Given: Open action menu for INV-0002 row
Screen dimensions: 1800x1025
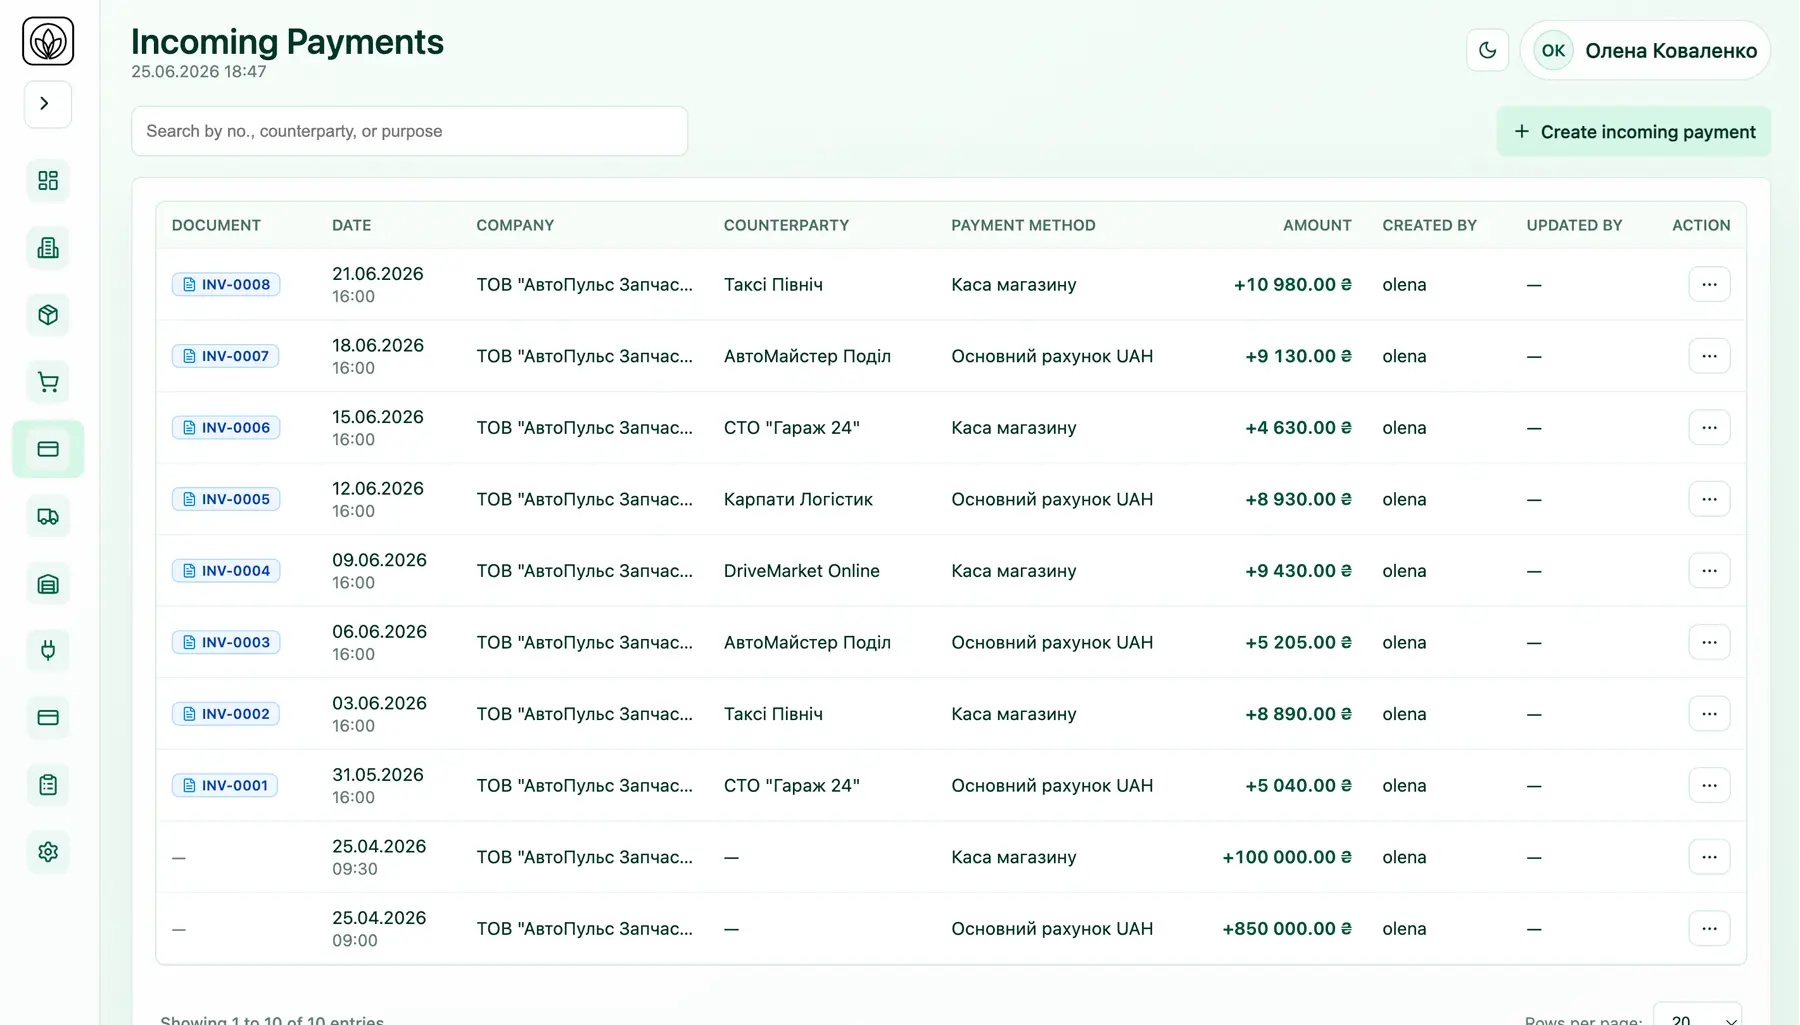Looking at the screenshot, I should pyautogui.click(x=1709, y=714).
